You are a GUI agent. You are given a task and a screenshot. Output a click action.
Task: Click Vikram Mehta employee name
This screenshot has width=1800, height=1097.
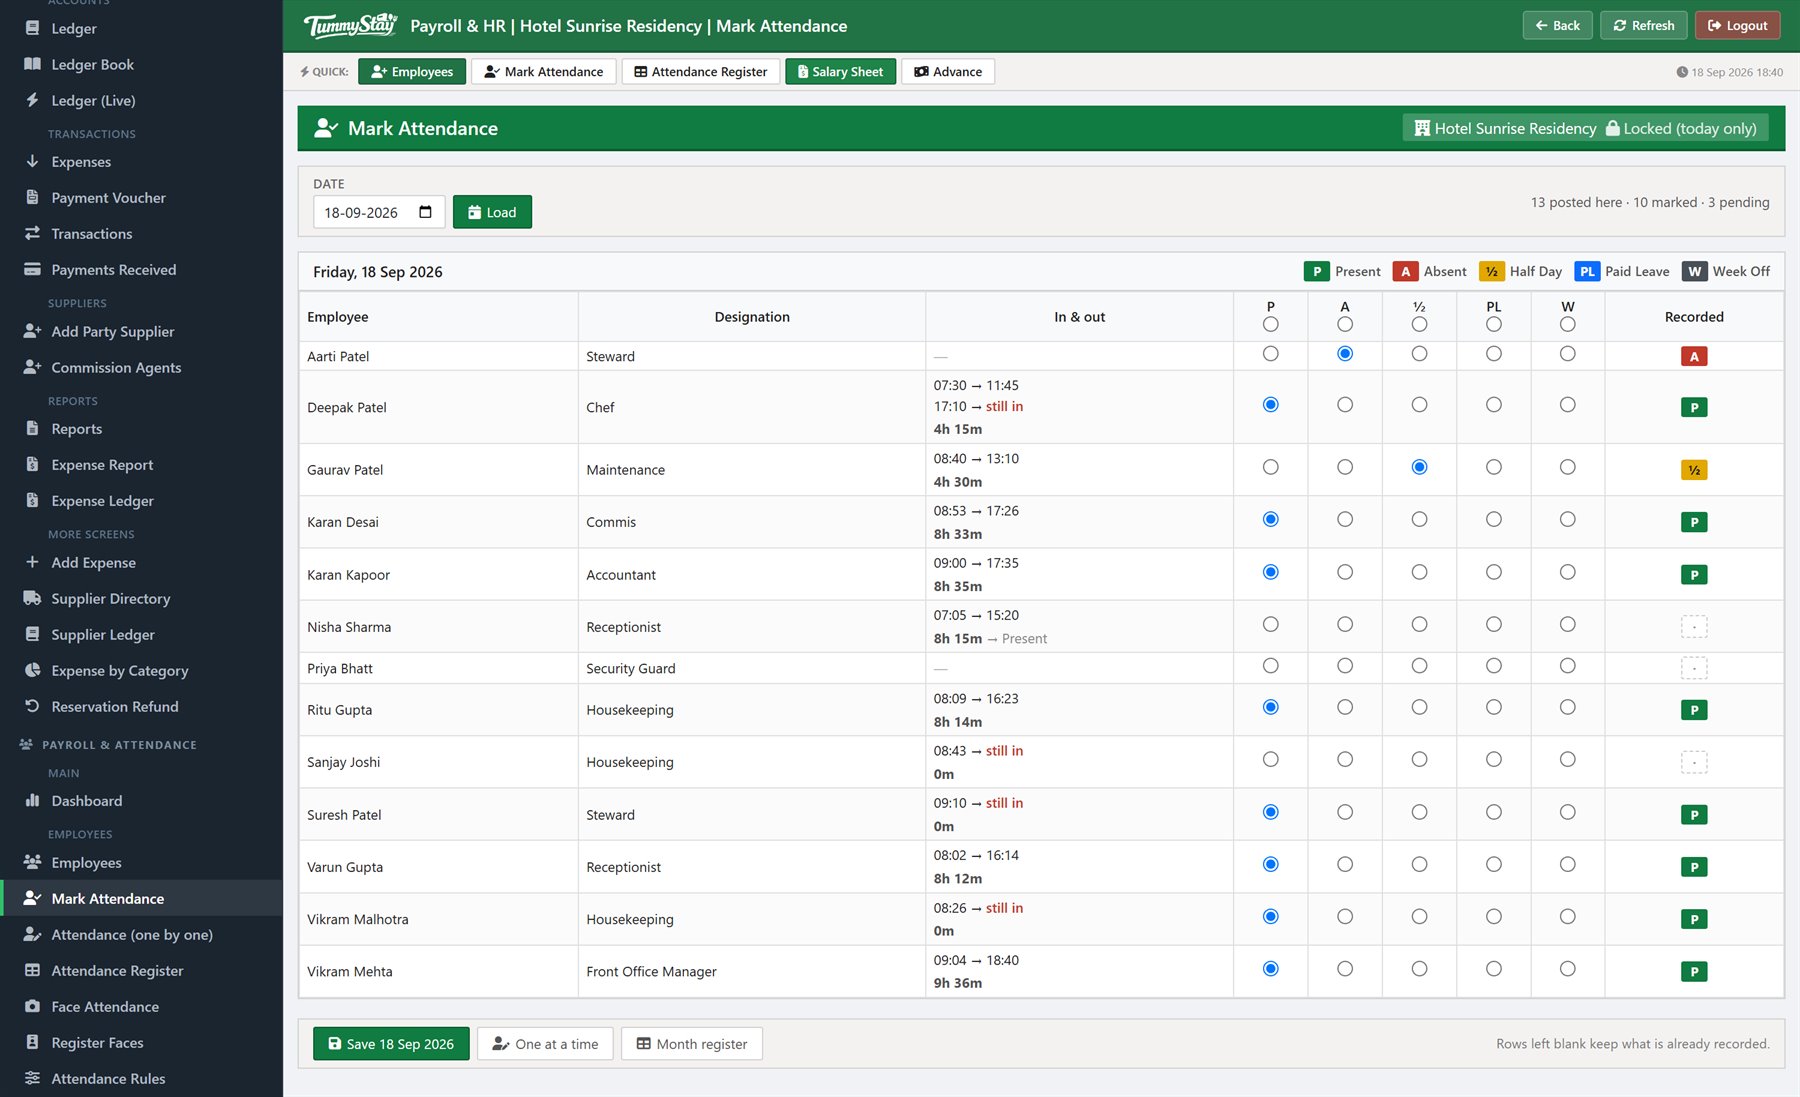pyautogui.click(x=349, y=971)
